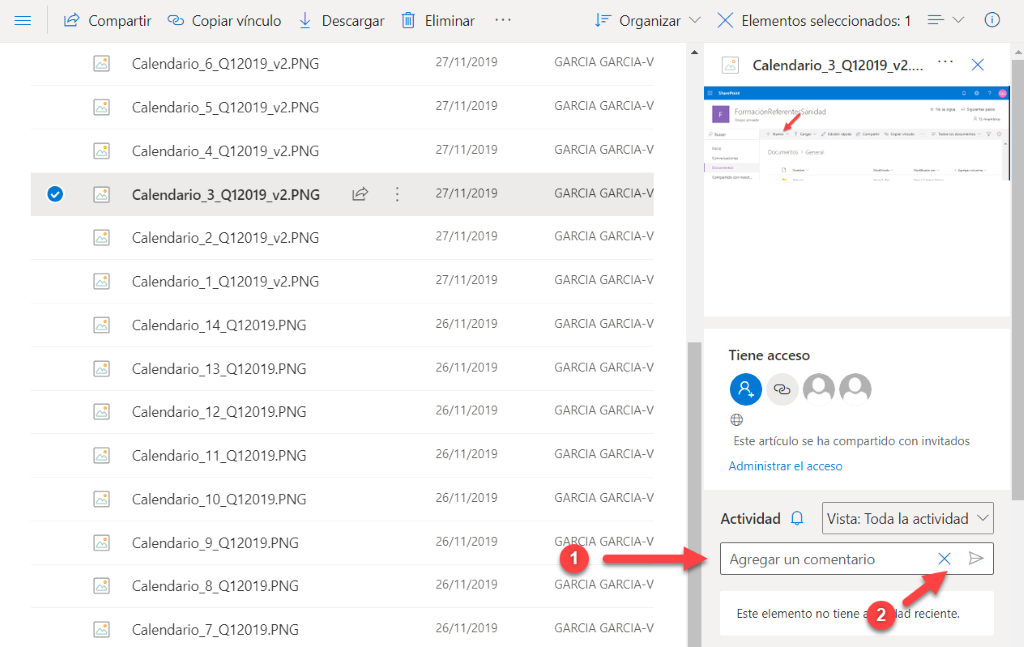Expand the more options ellipsis in the toolbar
This screenshot has height=647, width=1024.
502,20
